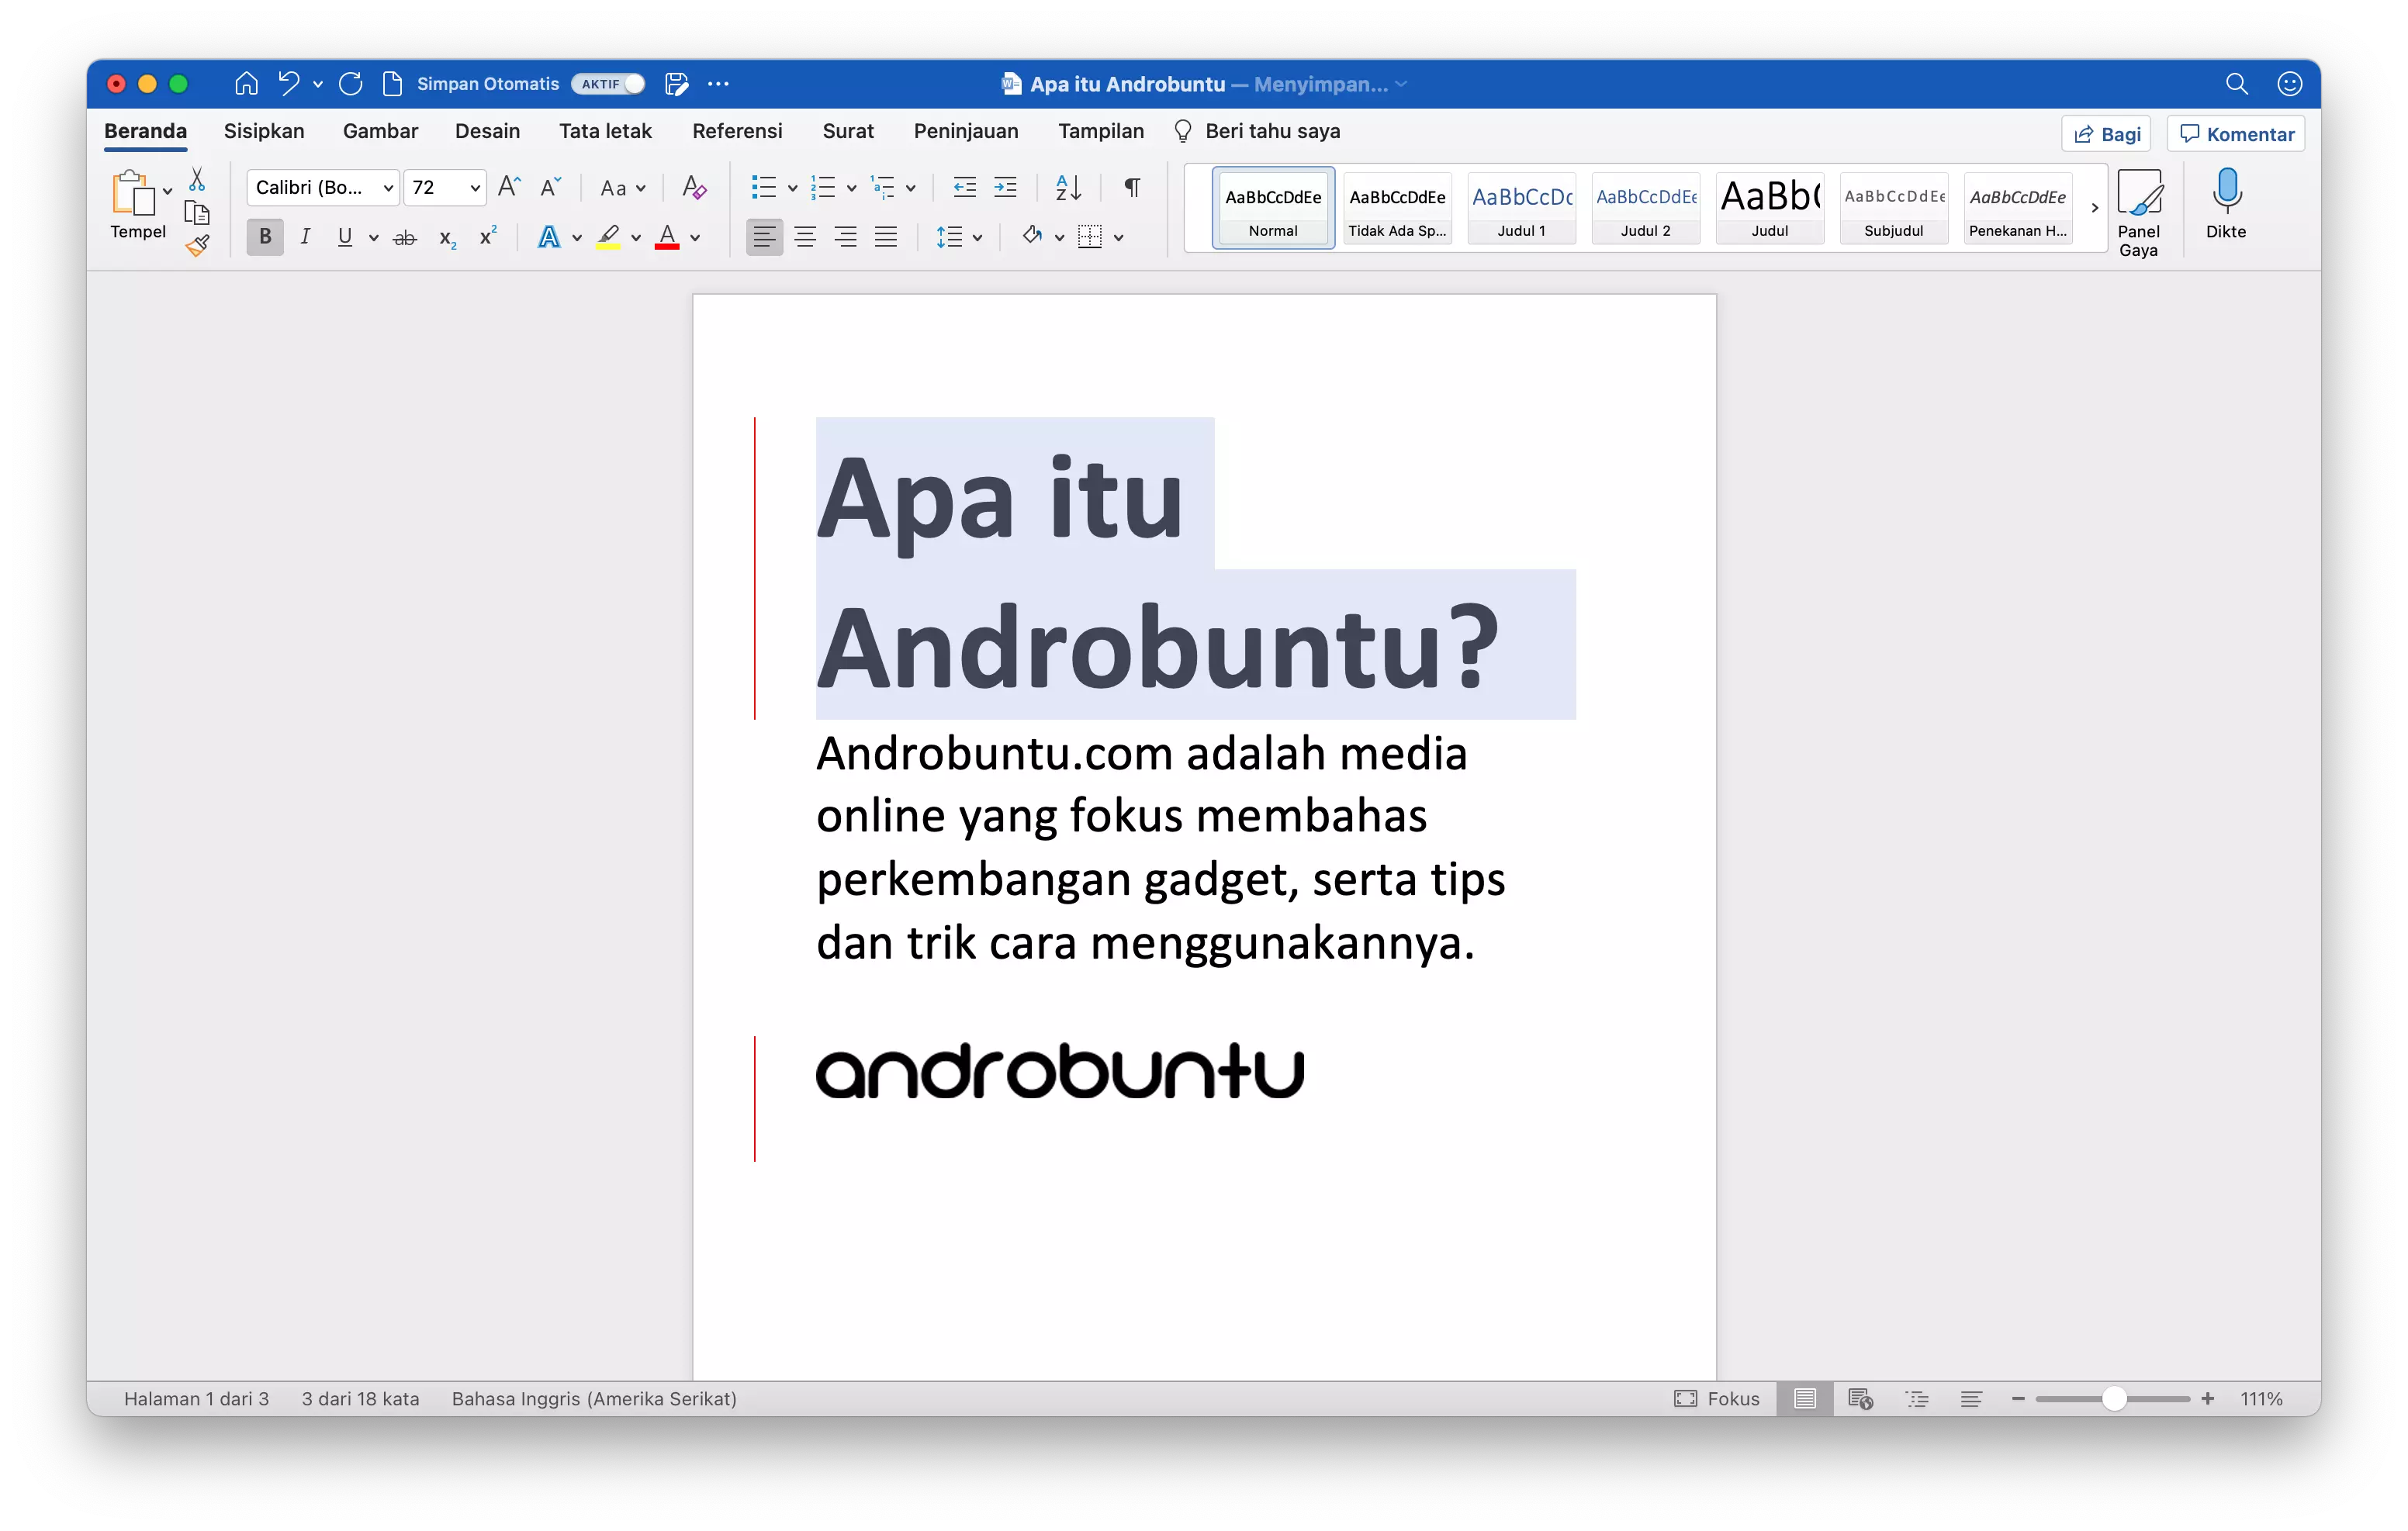Click the androbuntu logo image in document

tap(1060, 1071)
